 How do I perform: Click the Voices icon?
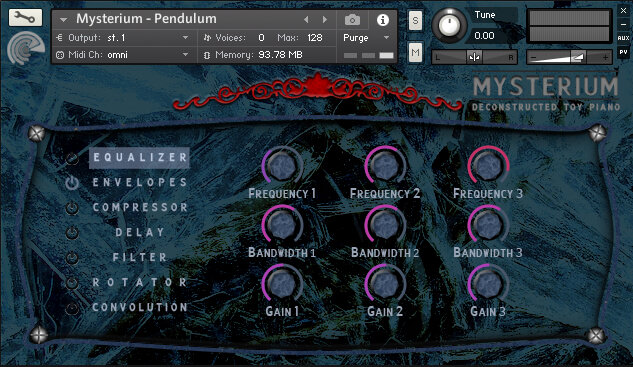pyautogui.click(x=207, y=38)
